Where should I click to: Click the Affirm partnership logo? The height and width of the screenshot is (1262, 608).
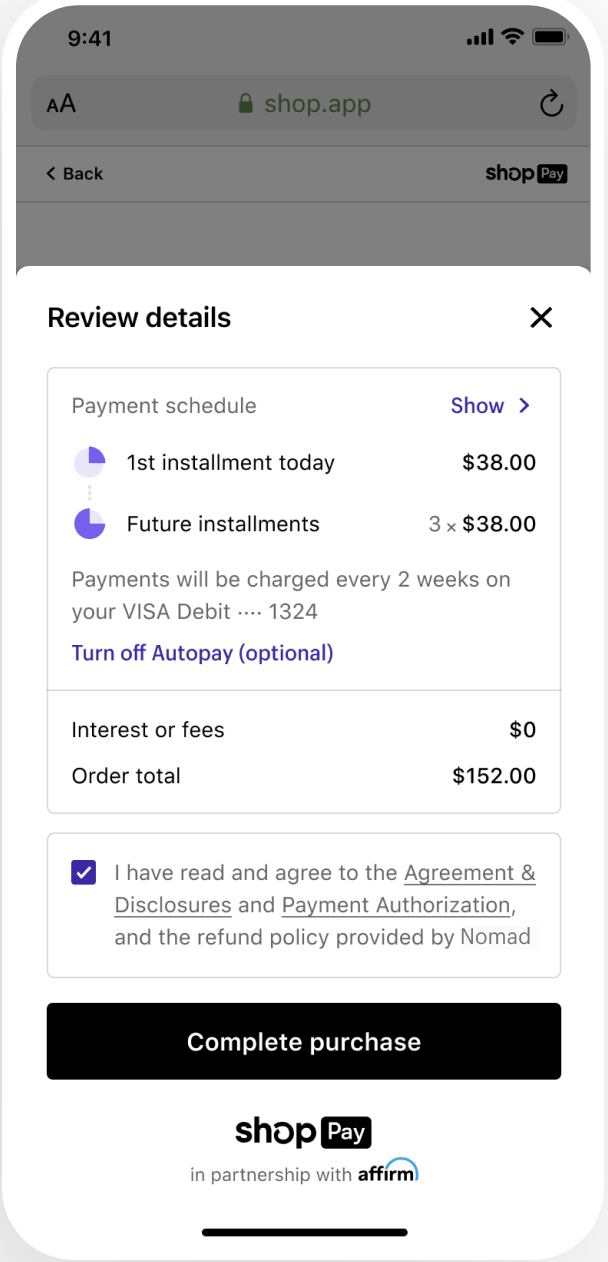coord(388,1172)
